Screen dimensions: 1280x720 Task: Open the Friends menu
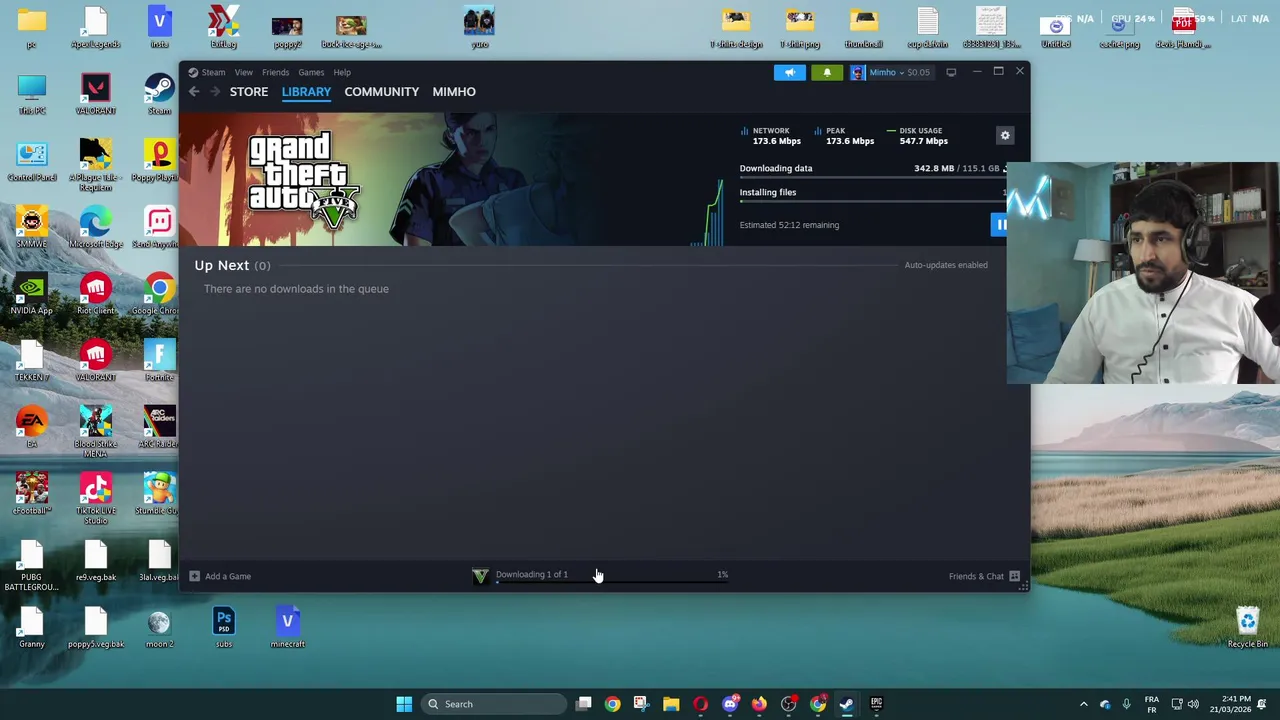pyautogui.click(x=275, y=72)
